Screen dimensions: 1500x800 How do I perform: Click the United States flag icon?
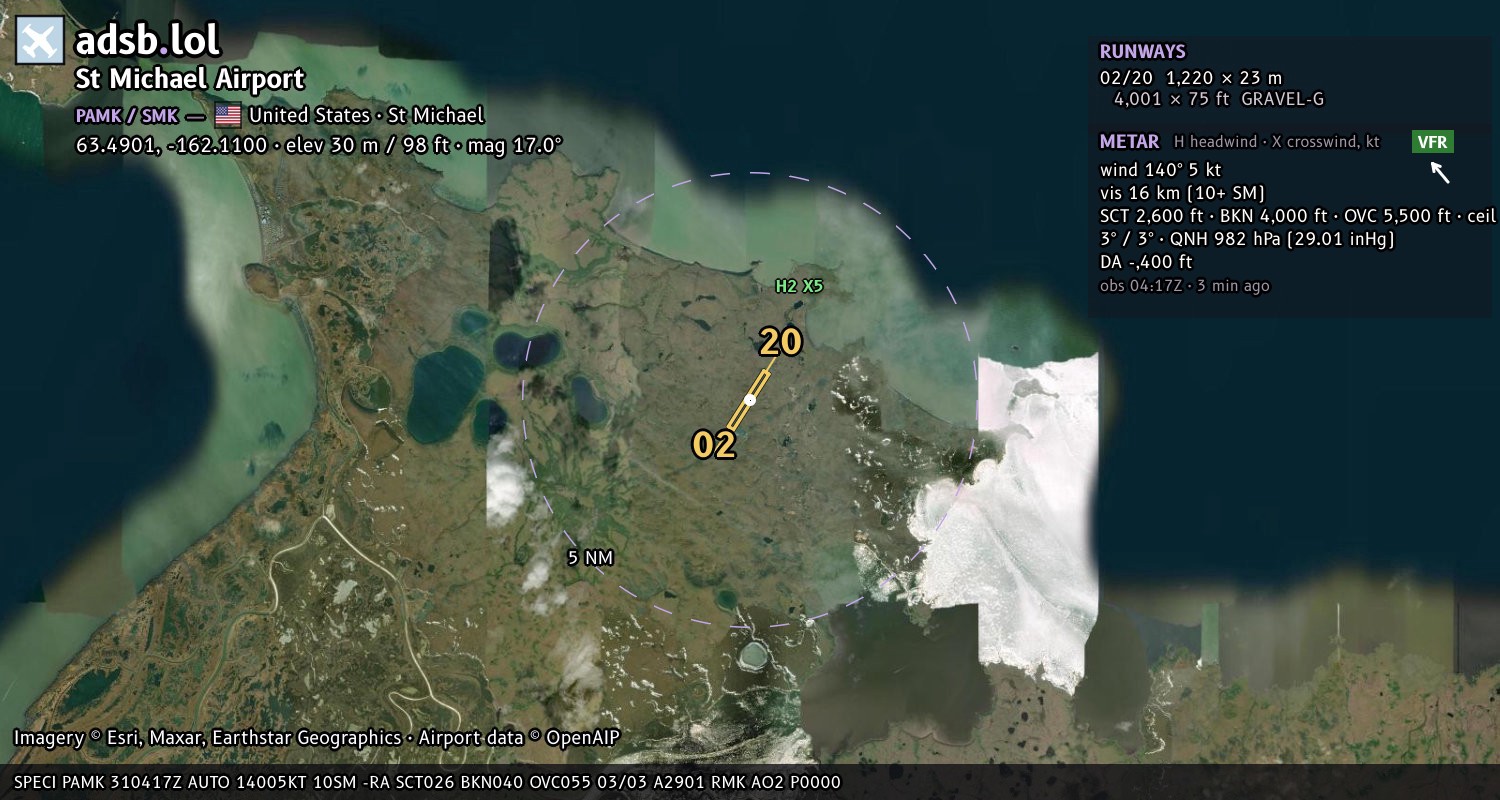point(228,115)
